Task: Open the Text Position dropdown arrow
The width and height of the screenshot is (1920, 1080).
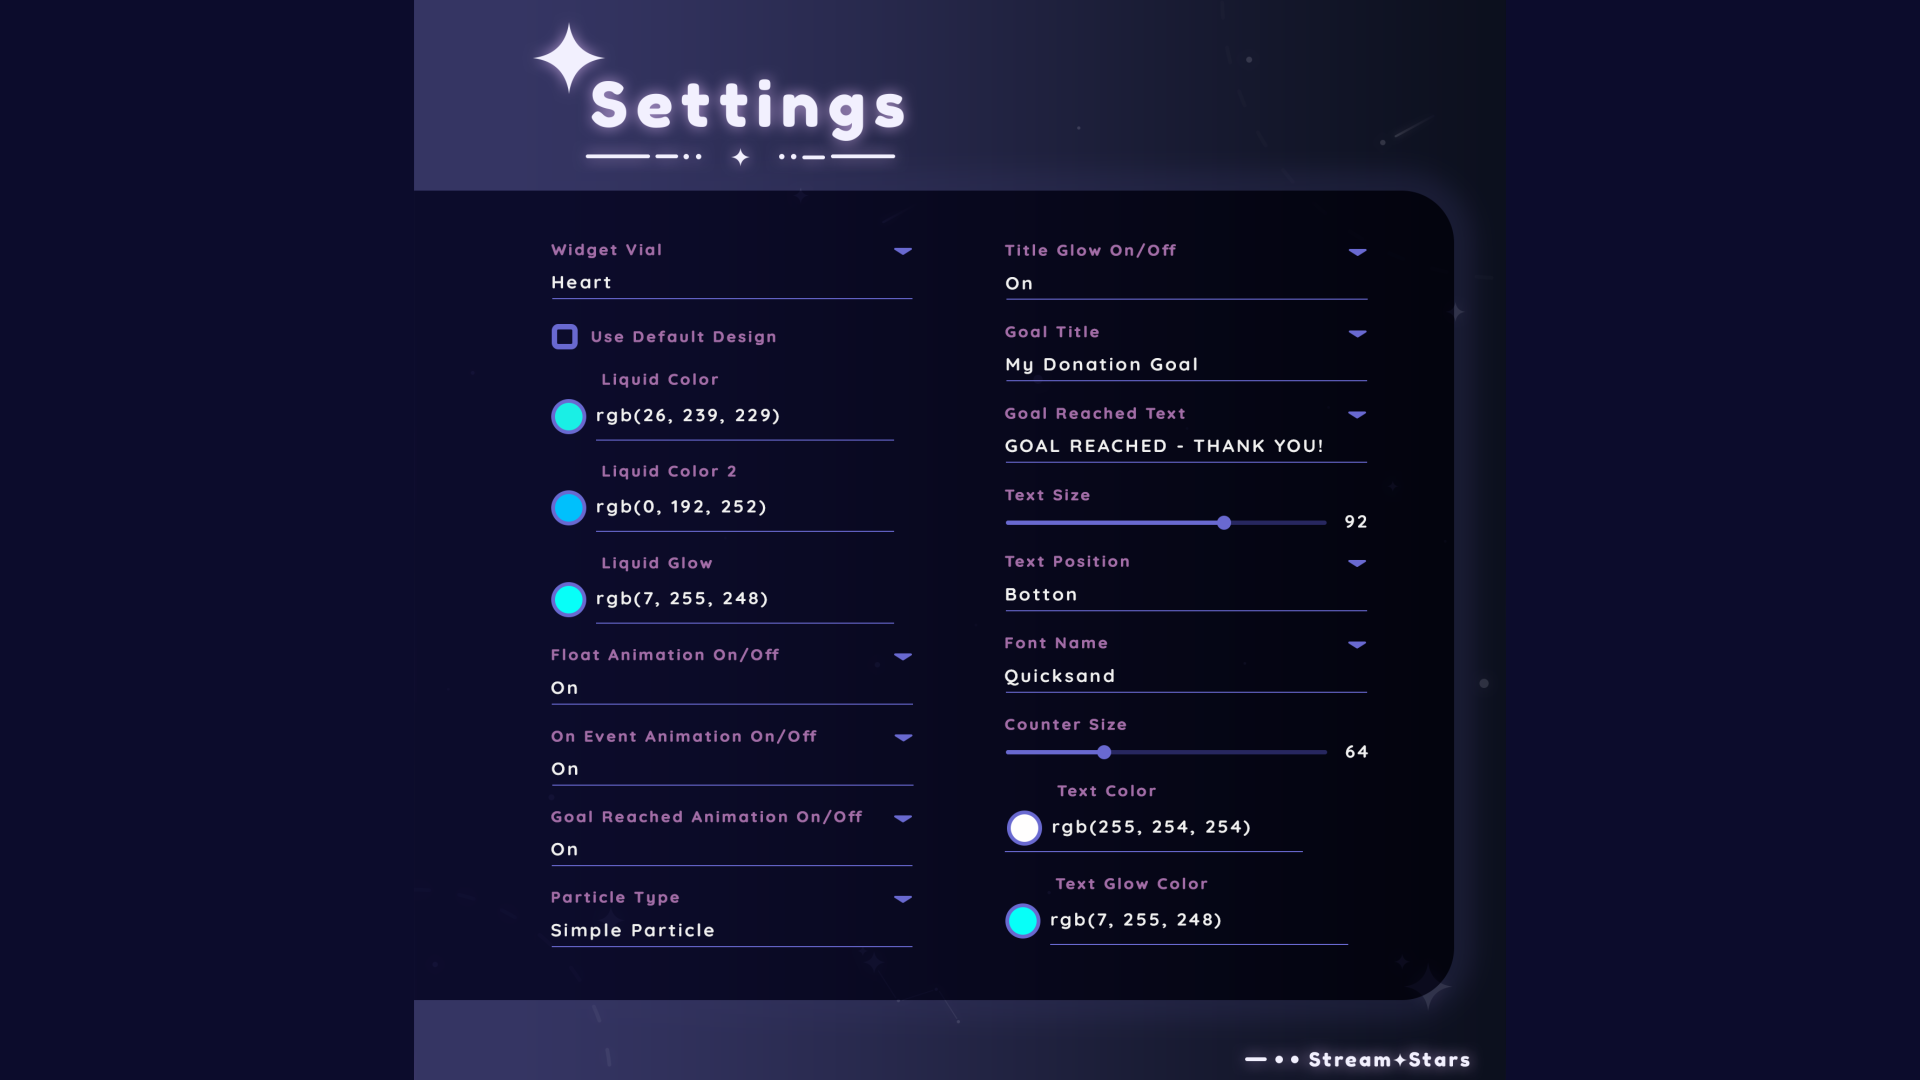Action: point(1357,563)
